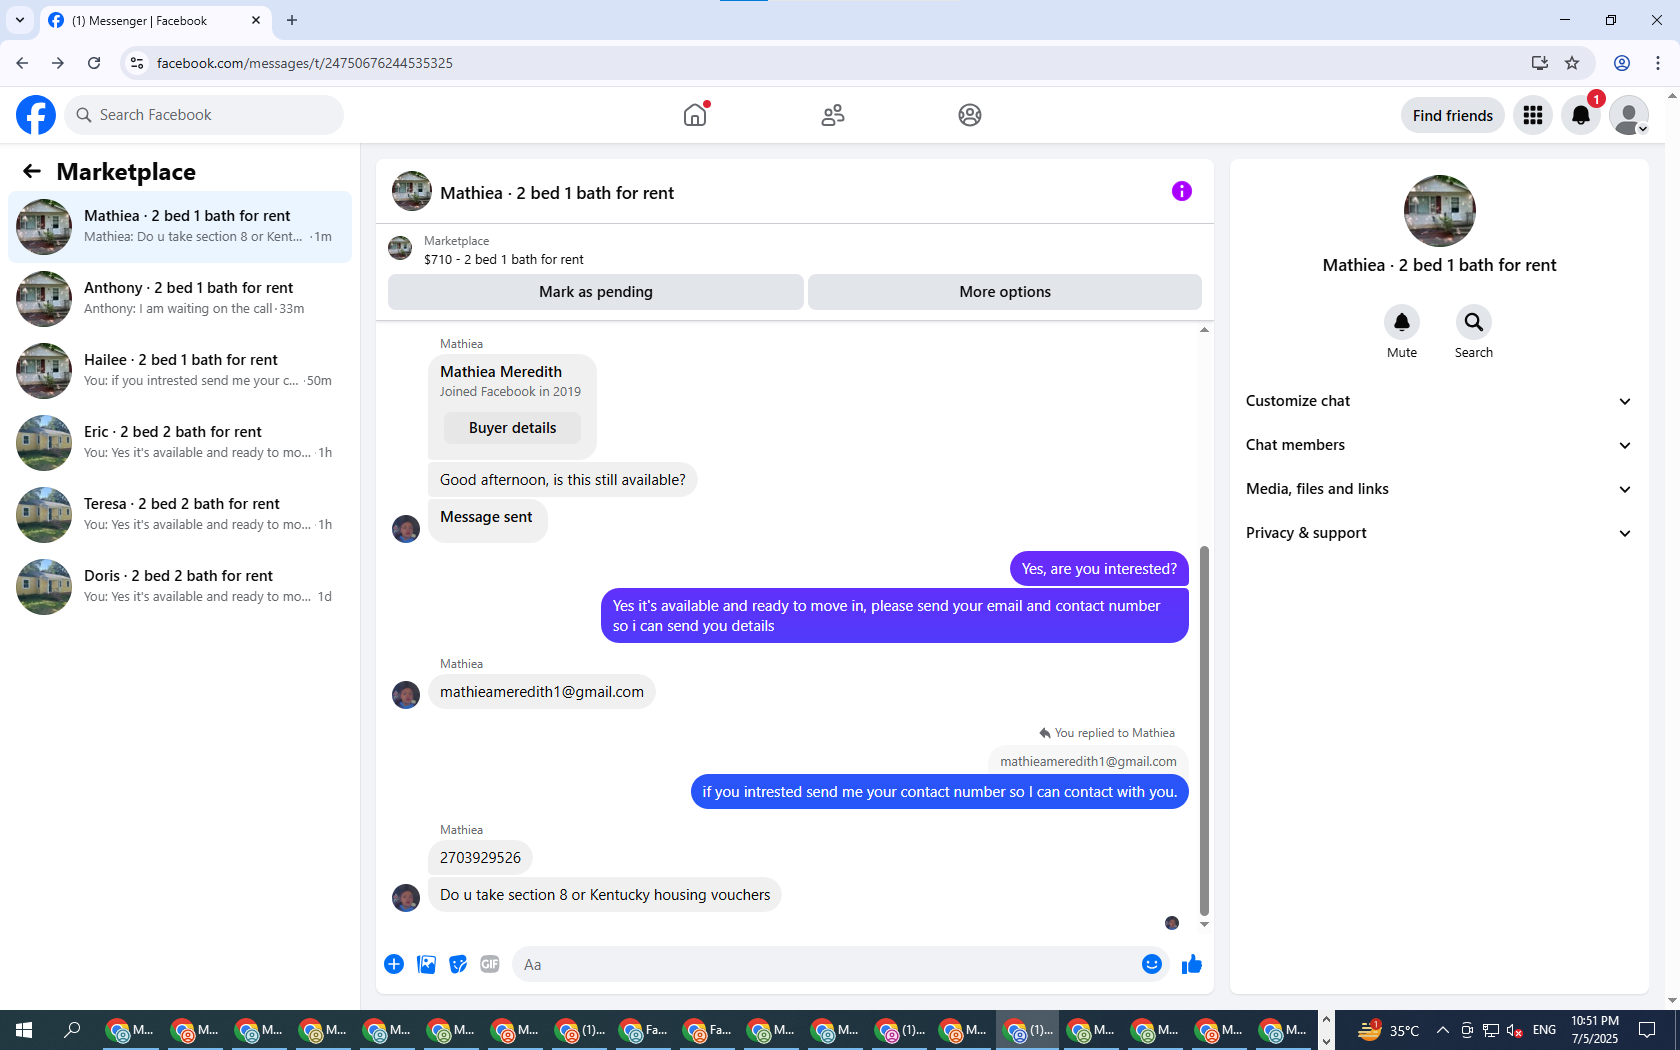
Task: Click Mark as pending button
Action: [x=596, y=292]
